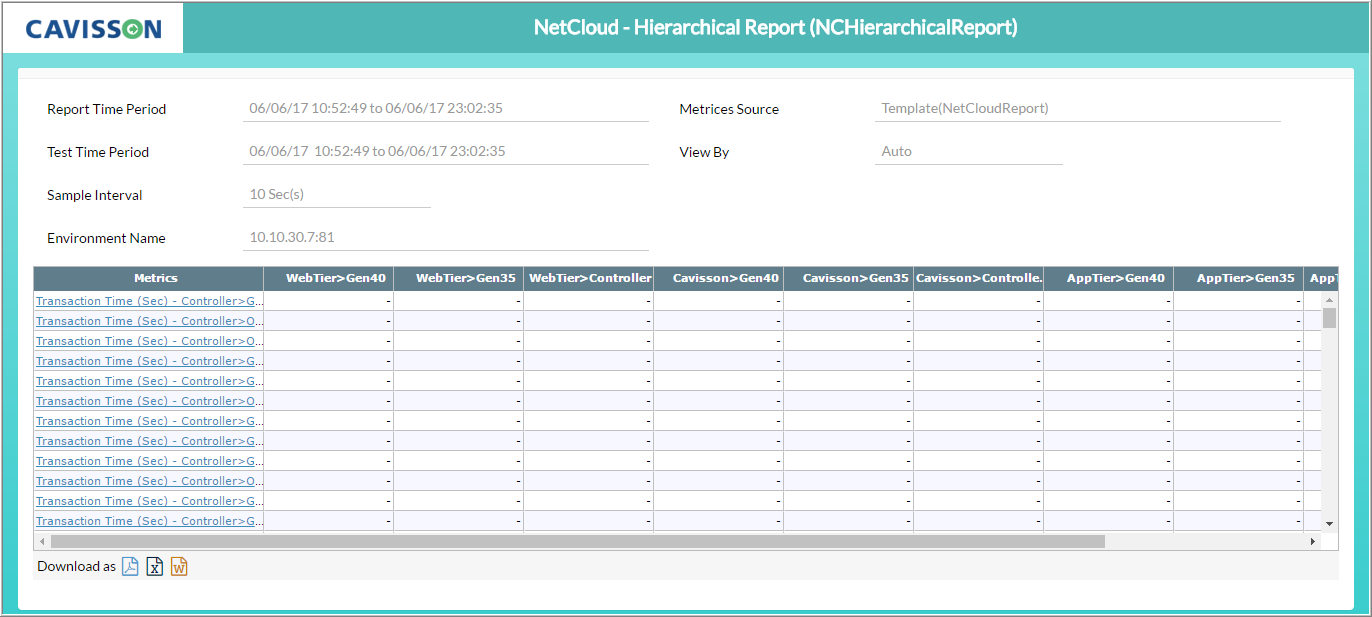
Task: Download the report as Word document
Action: (x=179, y=566)
